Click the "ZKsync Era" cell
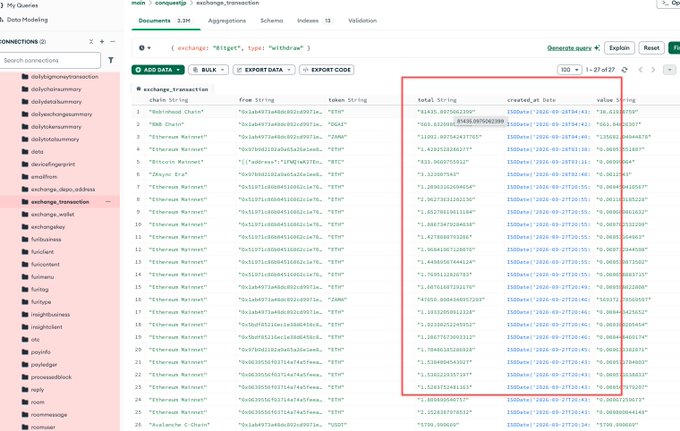This screenshot has height=431, width=680. (x=168, y=174)
